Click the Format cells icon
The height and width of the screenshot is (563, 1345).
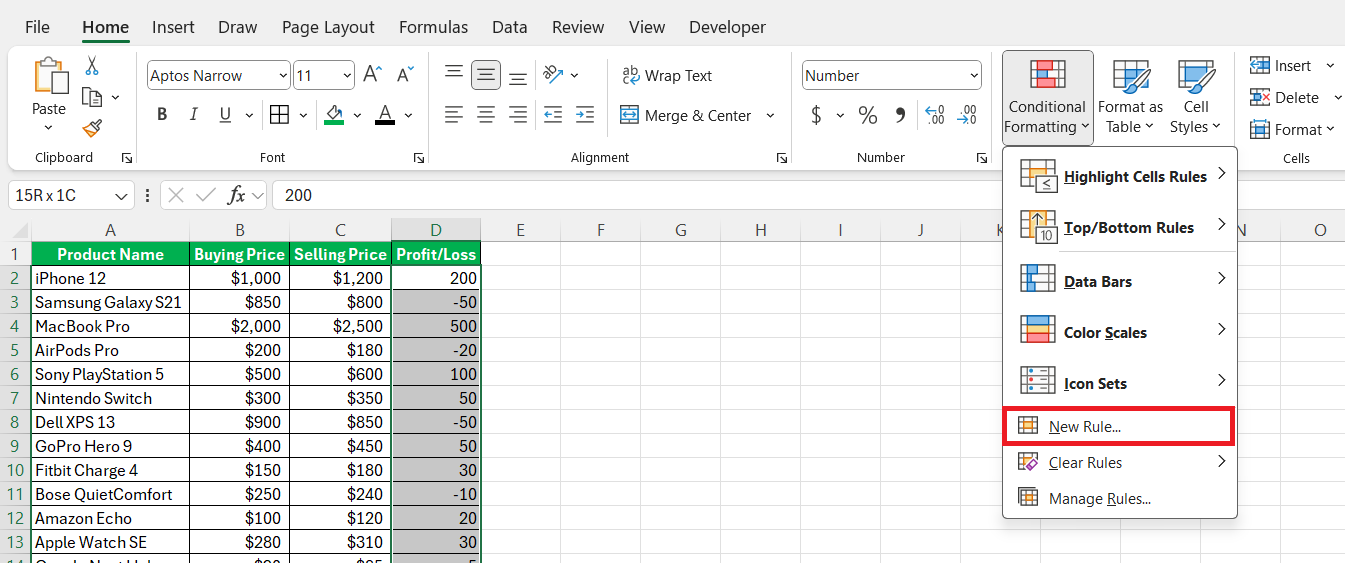pos(1260,129)
